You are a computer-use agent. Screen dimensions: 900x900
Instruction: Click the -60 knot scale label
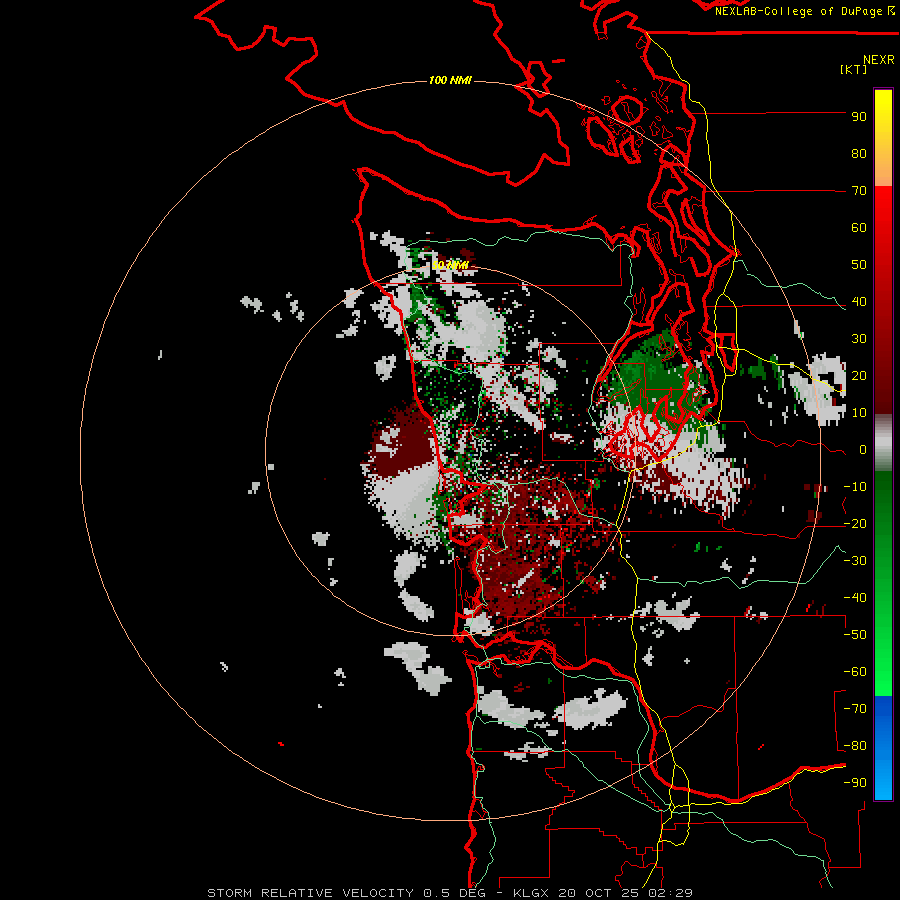(x=855, y=672)
